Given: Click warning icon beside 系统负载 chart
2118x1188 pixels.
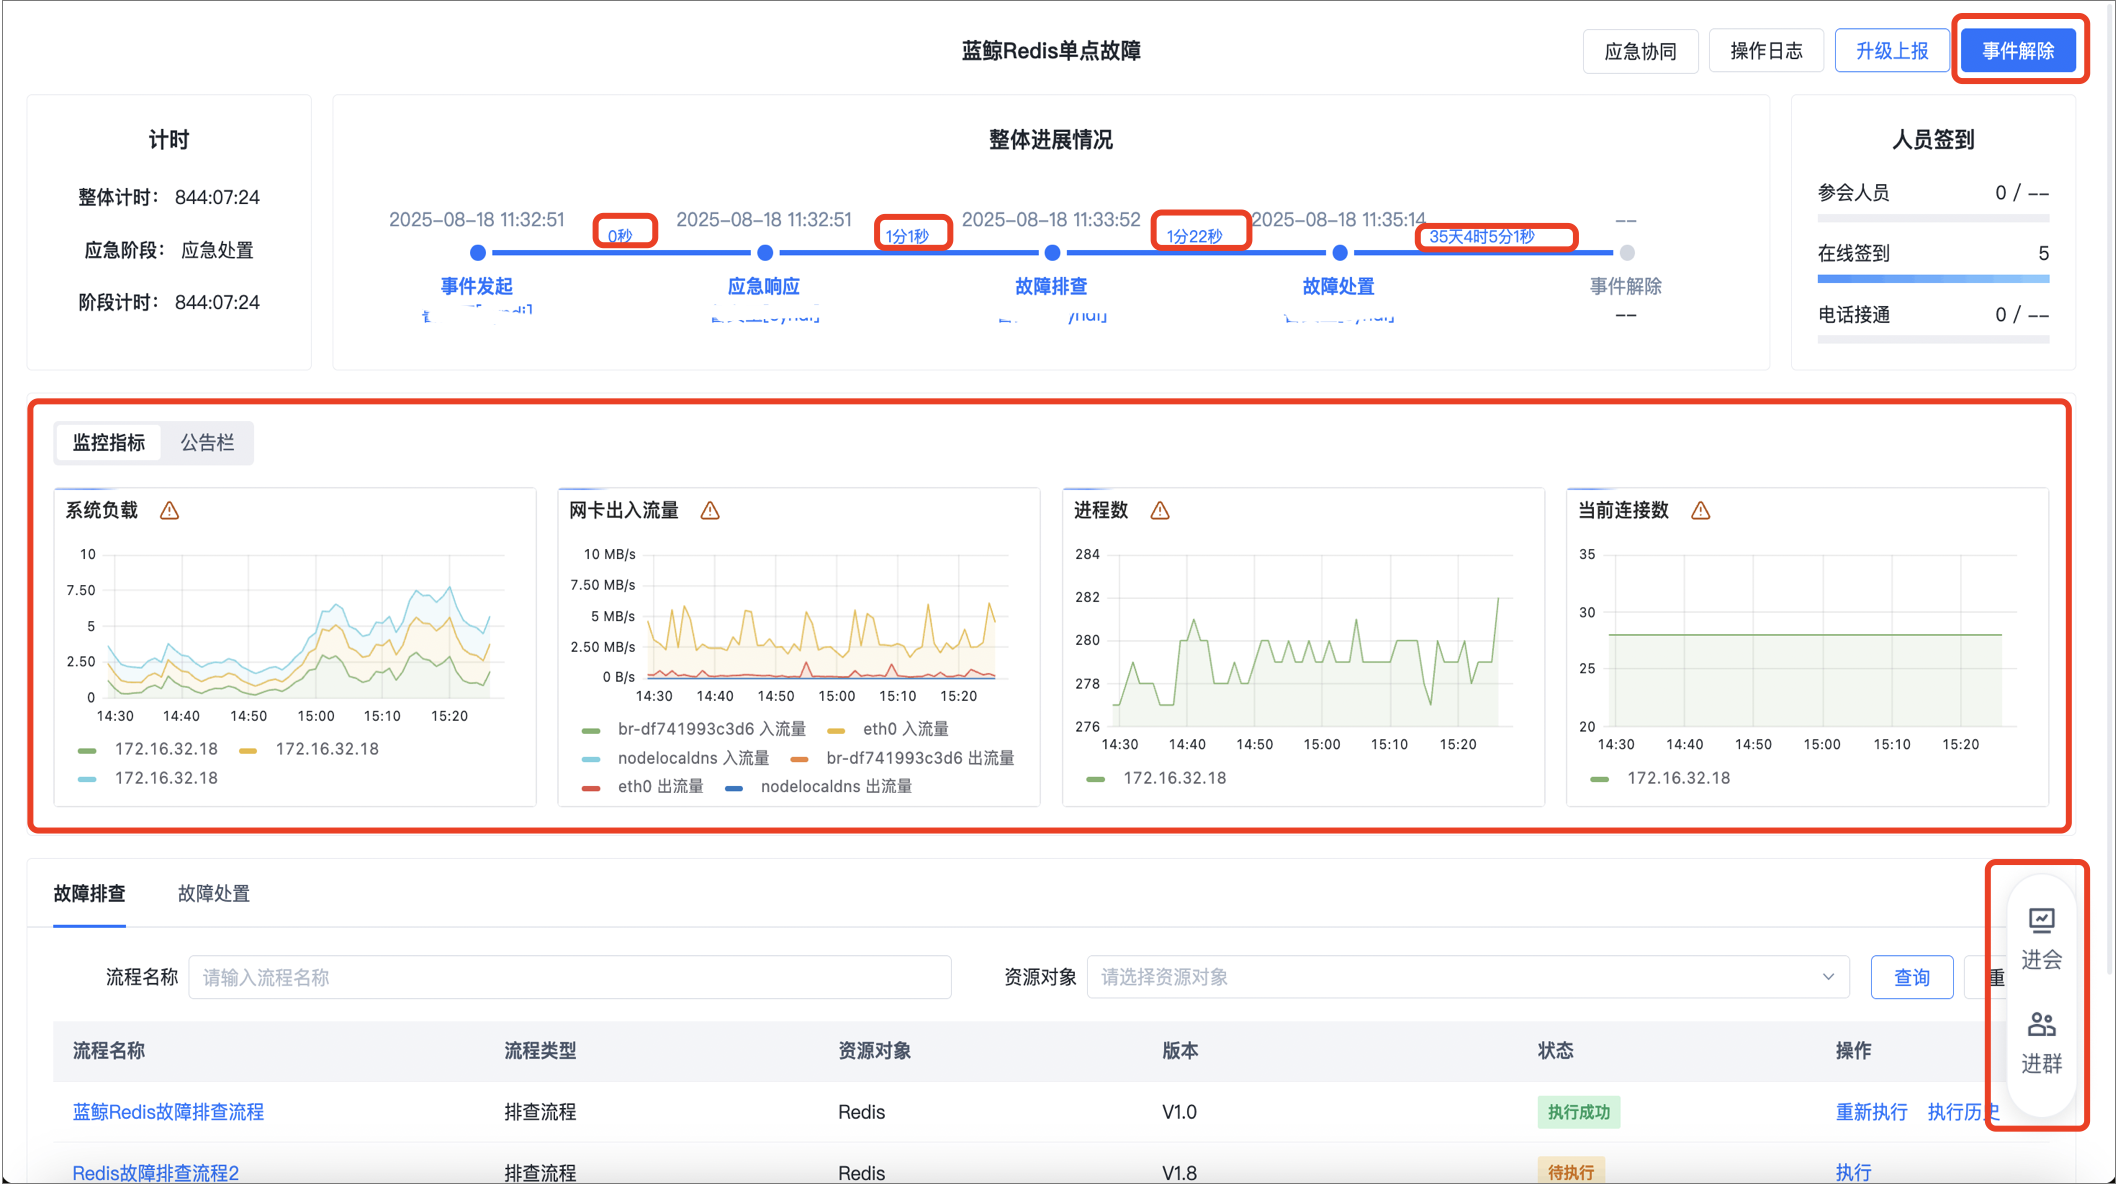Looking at the screenshot, I should point(169,511).
